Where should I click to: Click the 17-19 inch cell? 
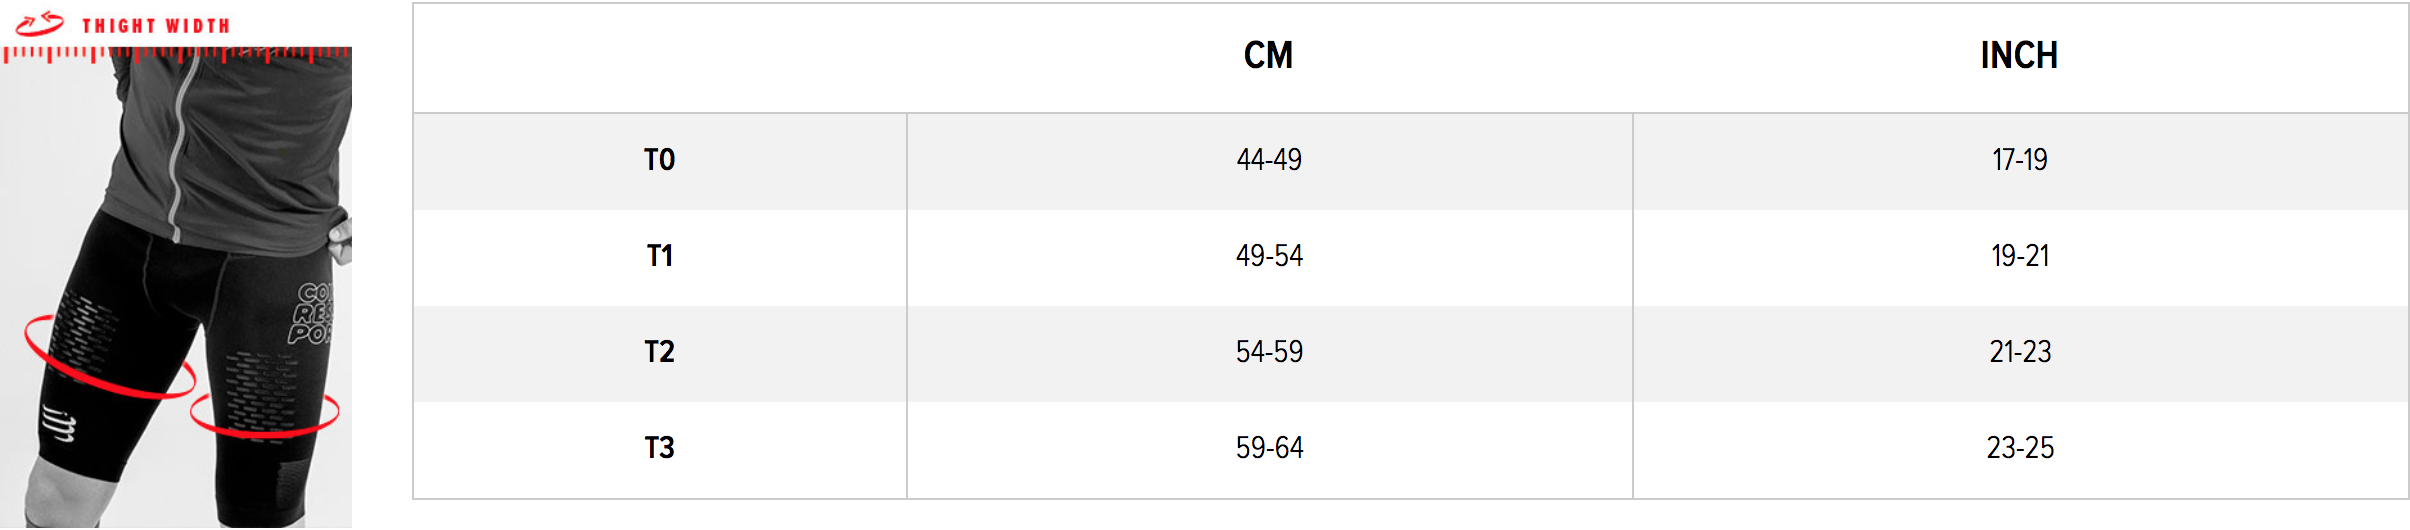2020,160
